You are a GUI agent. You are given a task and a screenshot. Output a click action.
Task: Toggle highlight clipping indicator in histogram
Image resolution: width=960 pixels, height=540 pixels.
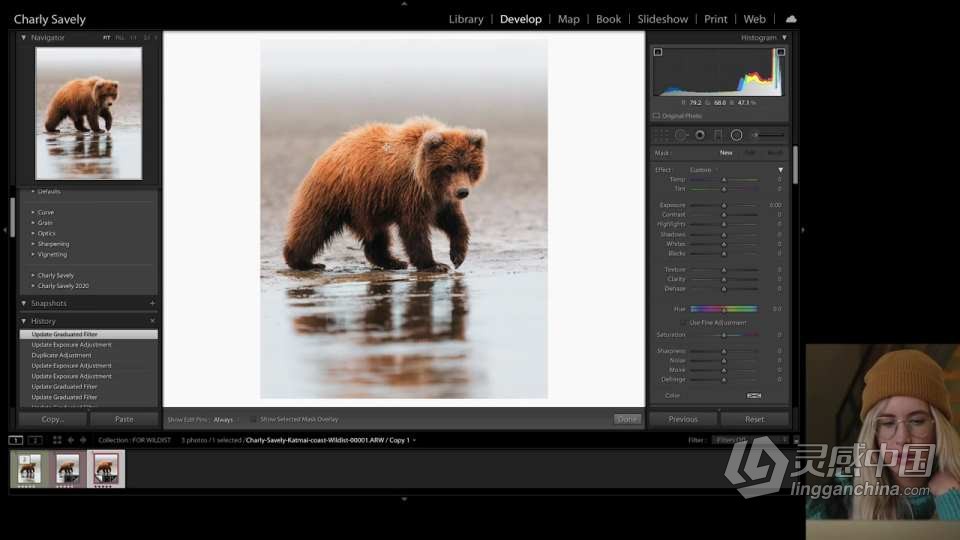[x=781, y=52]
